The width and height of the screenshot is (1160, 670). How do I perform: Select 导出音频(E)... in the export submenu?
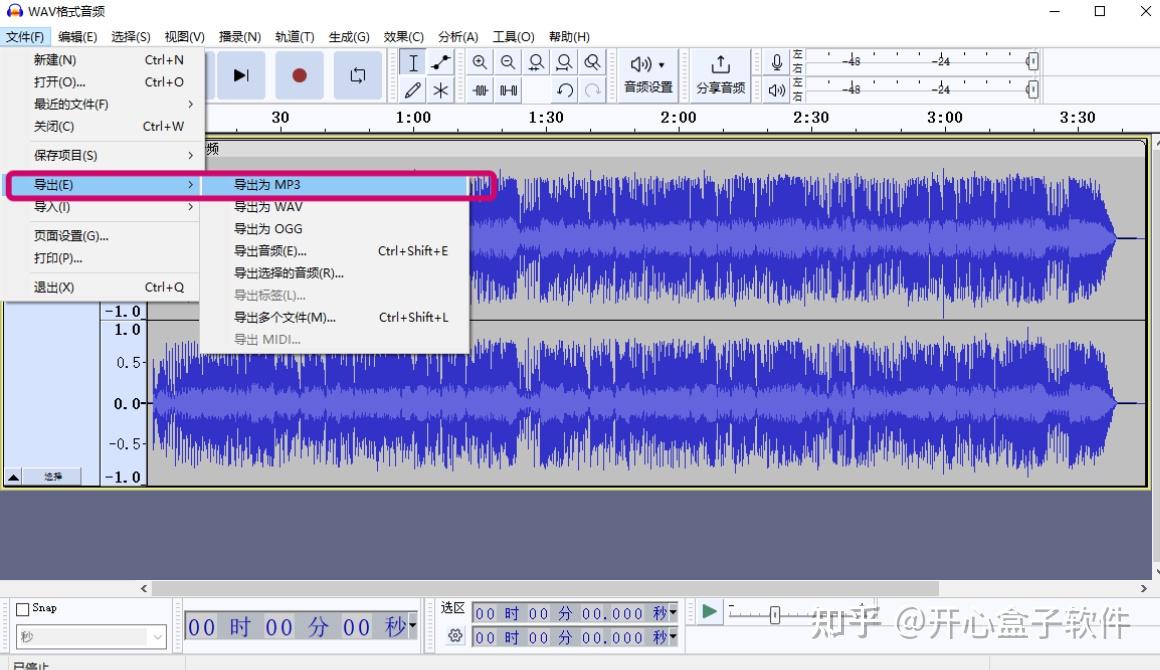pyautogui.click(x=334, y=251)
